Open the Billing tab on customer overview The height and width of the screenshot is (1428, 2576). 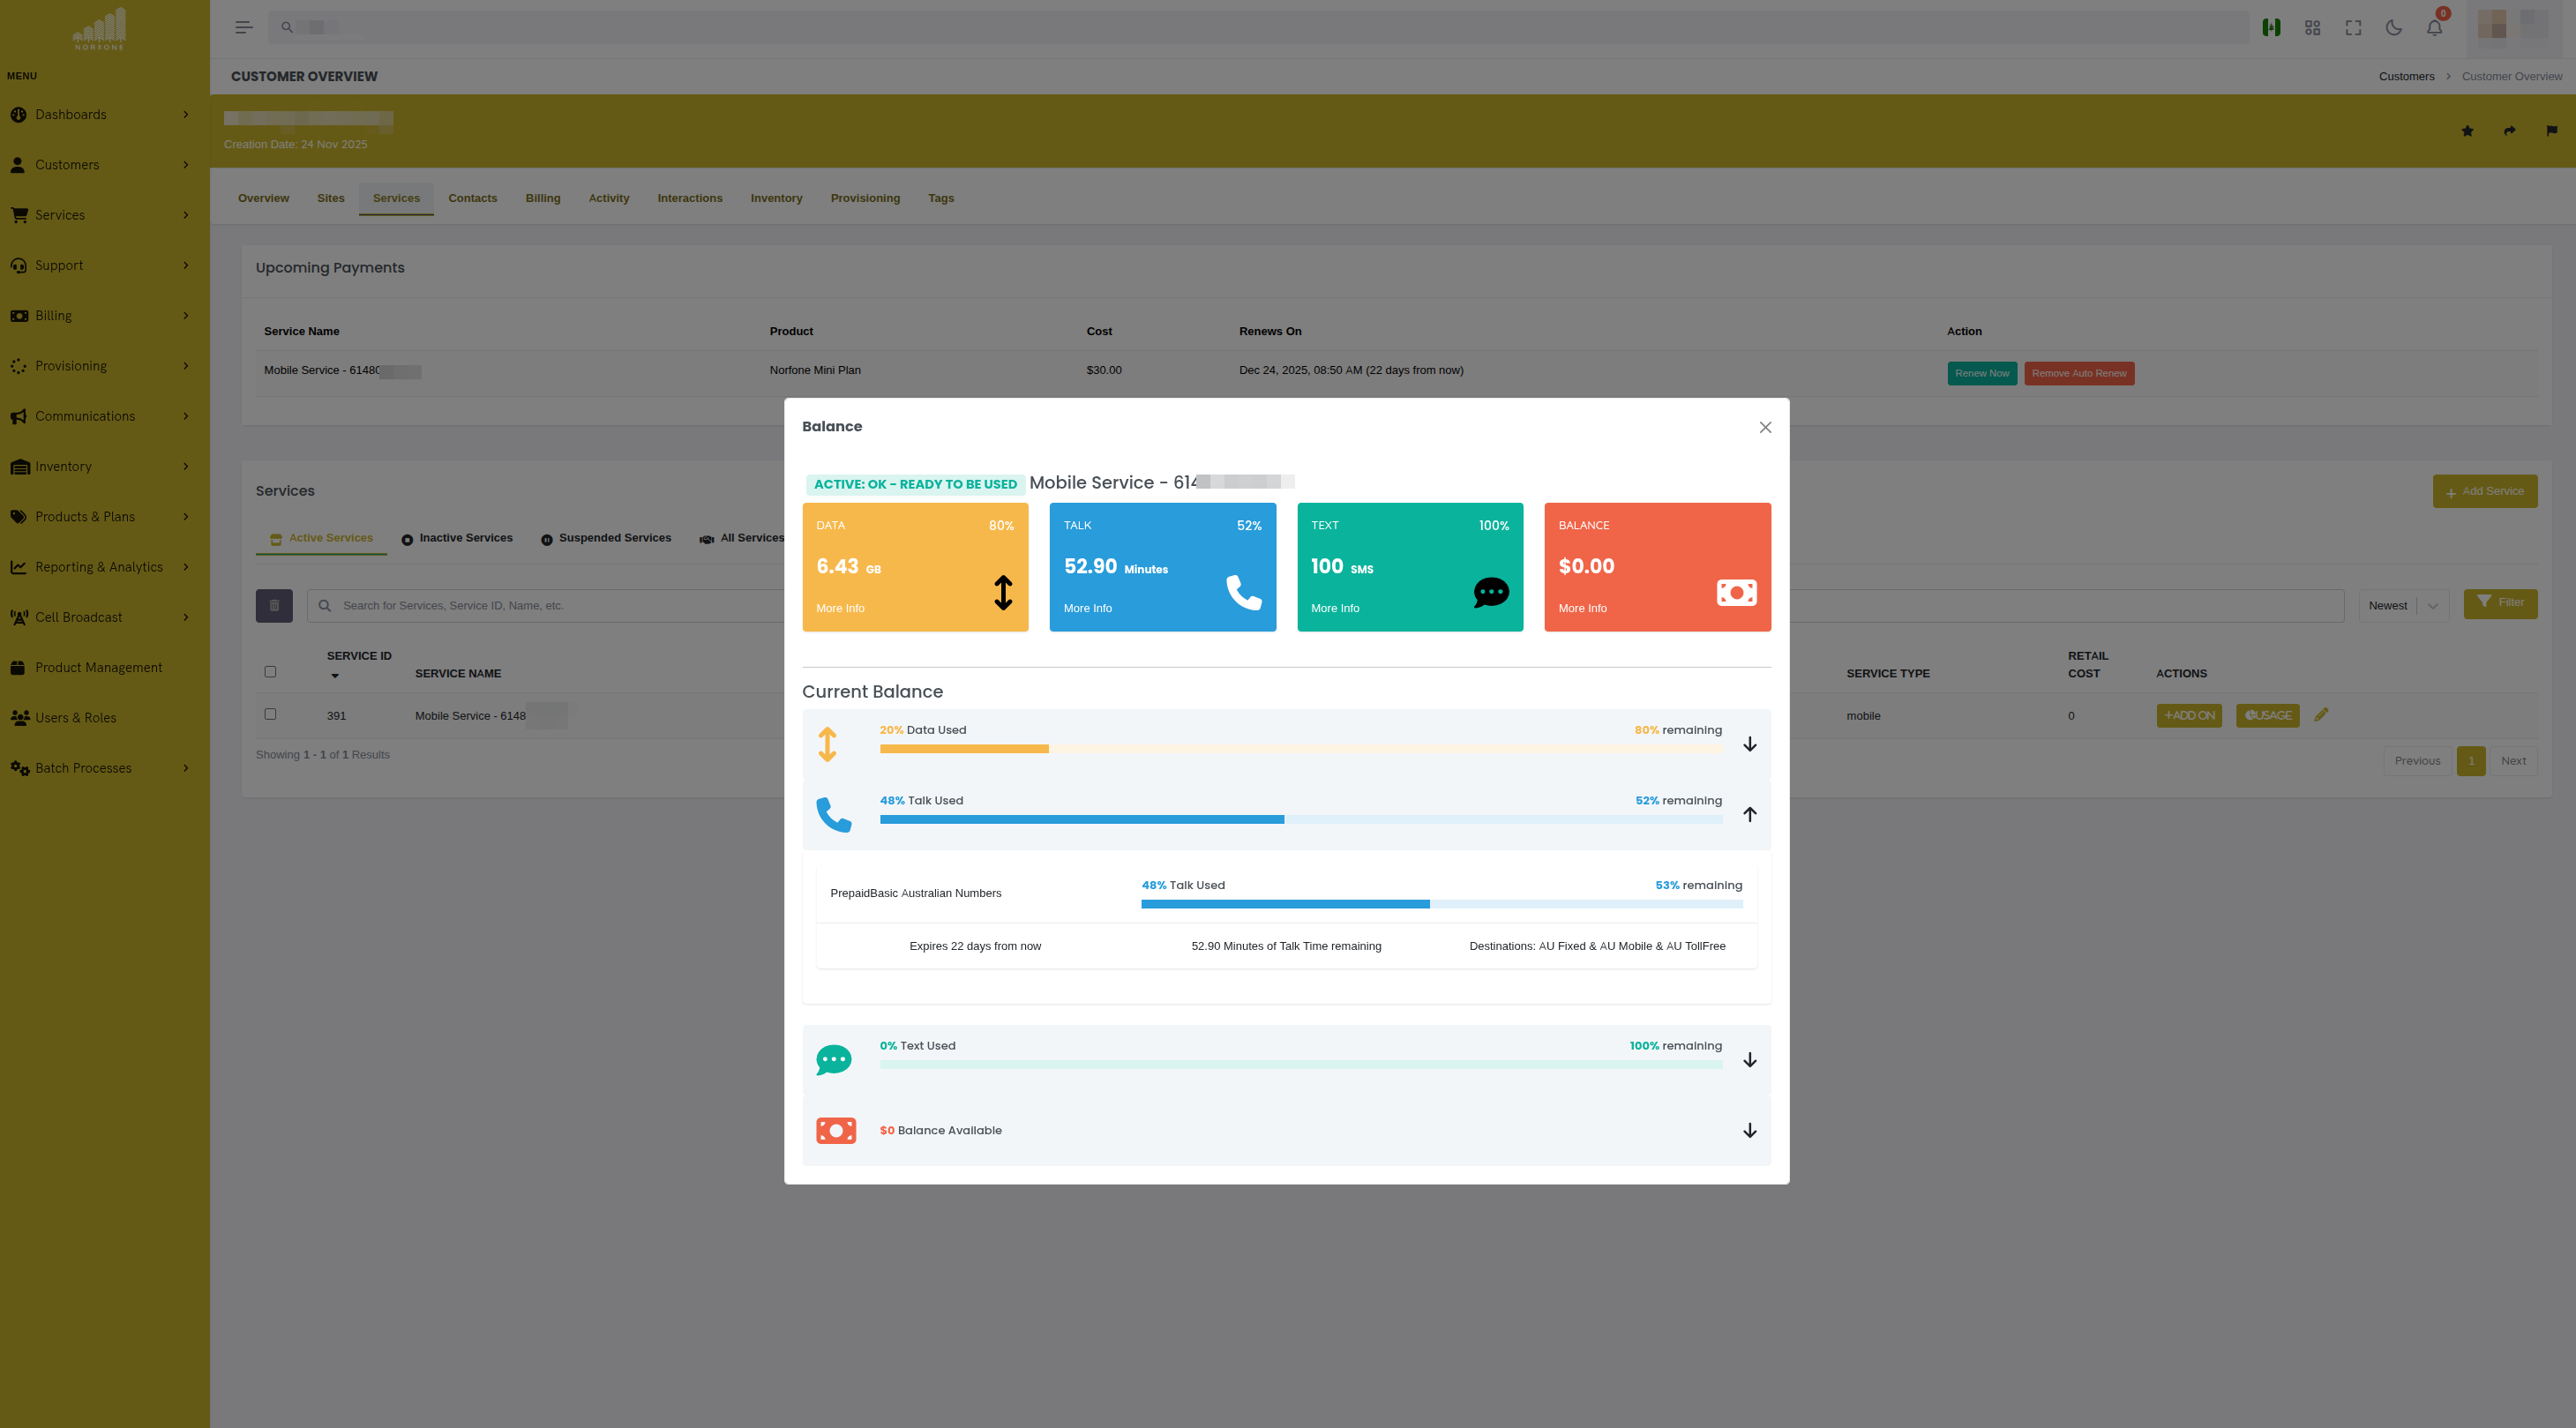543,198
